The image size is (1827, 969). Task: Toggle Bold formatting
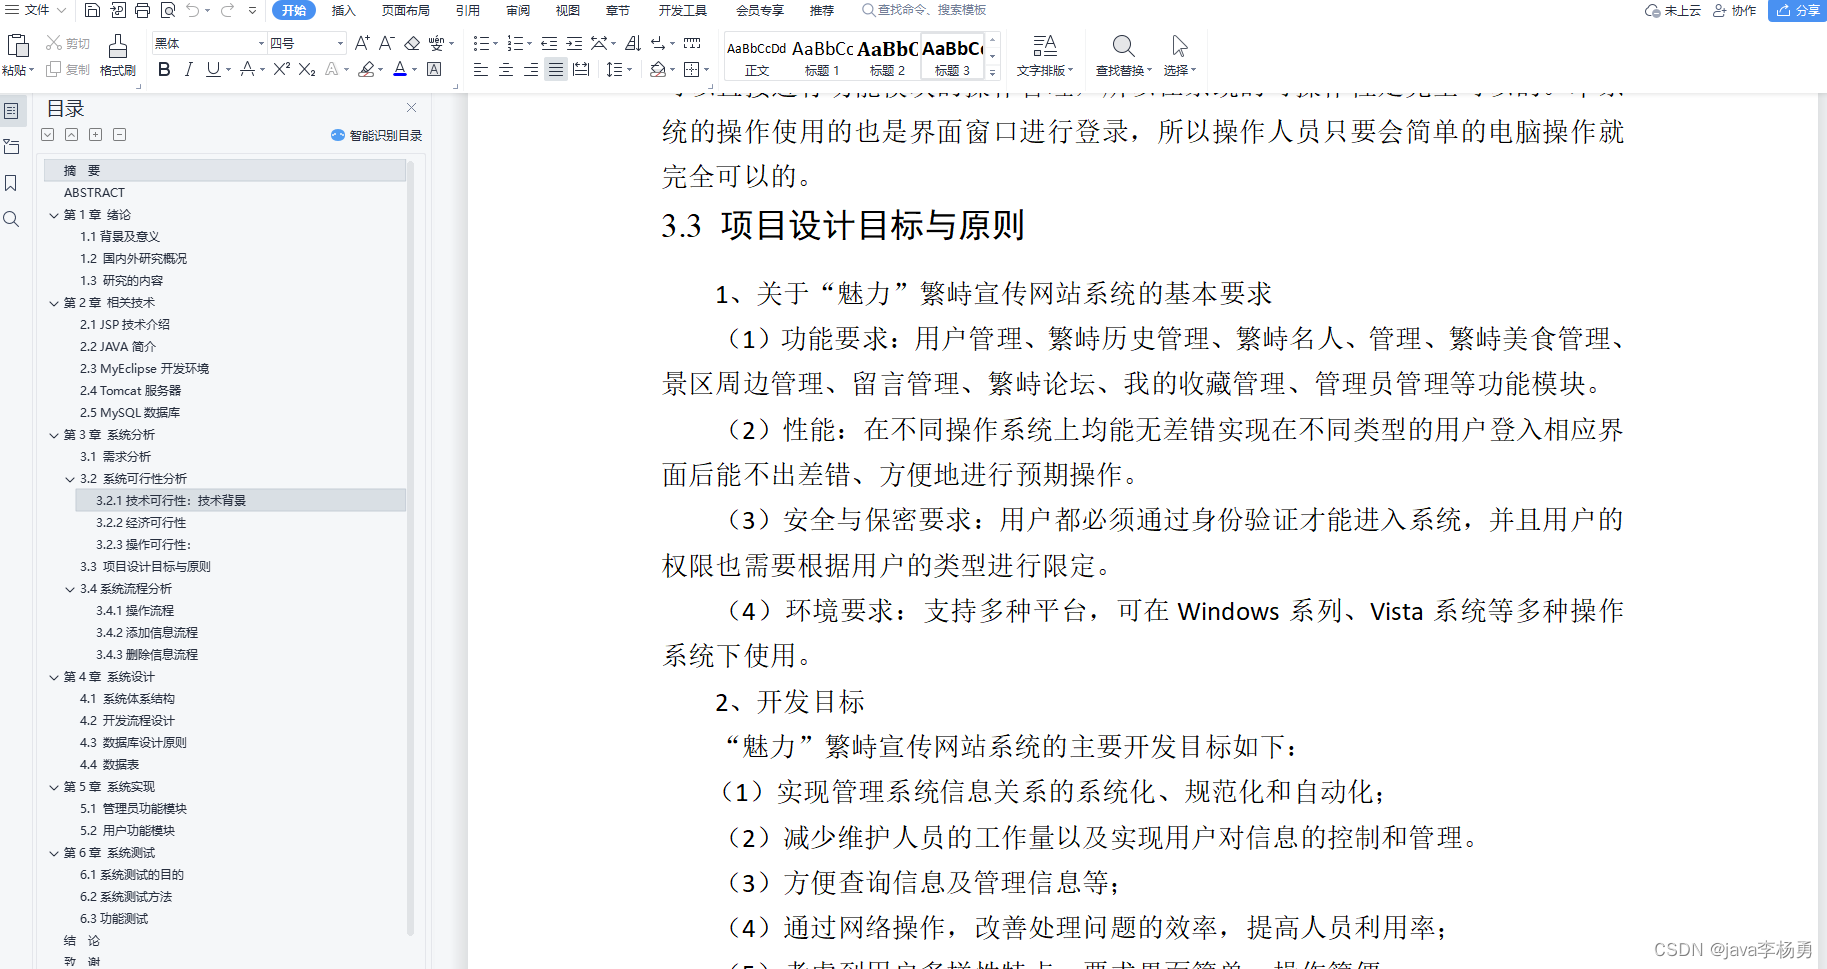[164, 69]
